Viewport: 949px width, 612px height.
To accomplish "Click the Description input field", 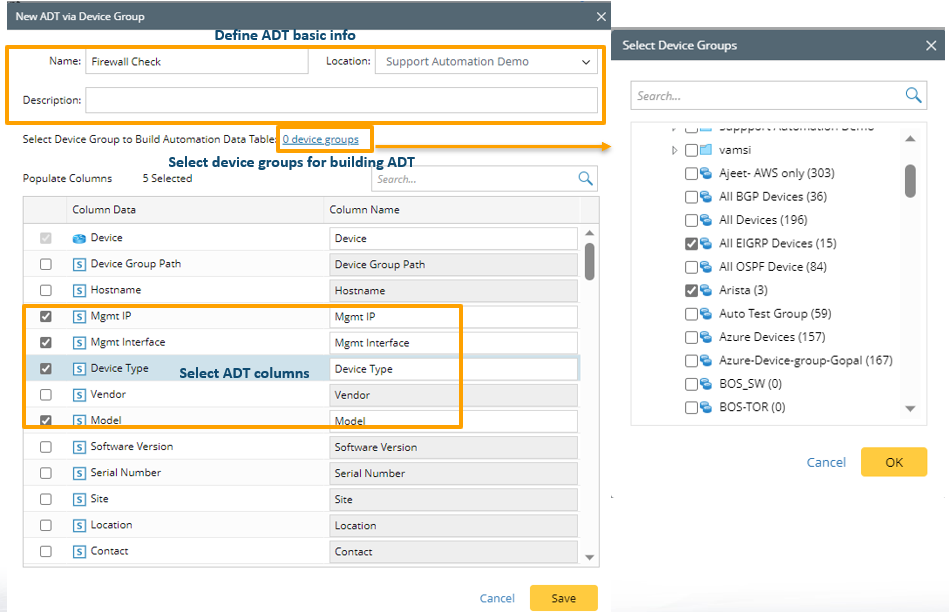I will [x=340, y=100].
